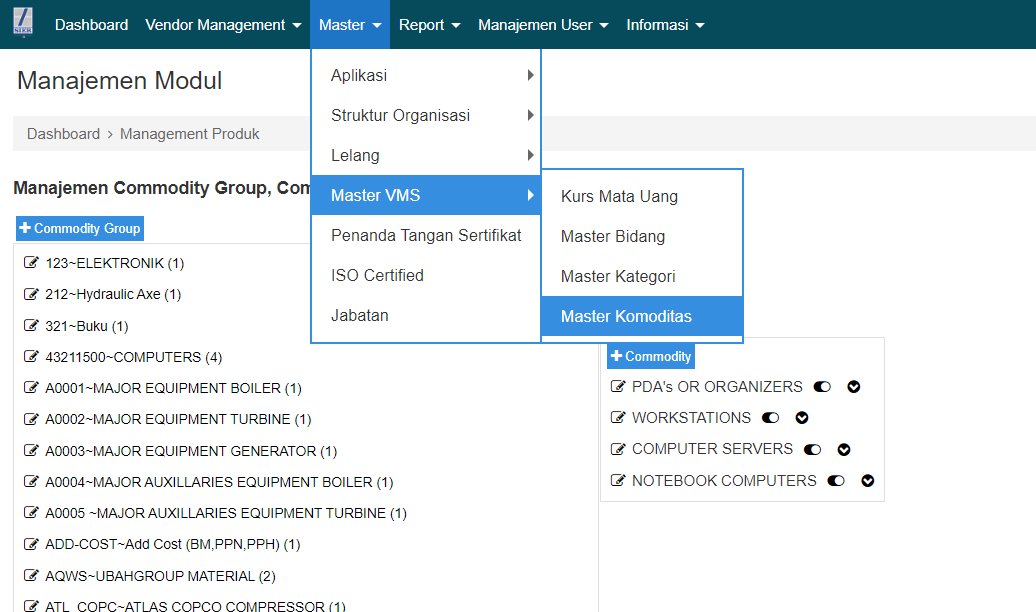
Task: Open the Vendor Management dropdown
Action: click(x=223, y=25)
